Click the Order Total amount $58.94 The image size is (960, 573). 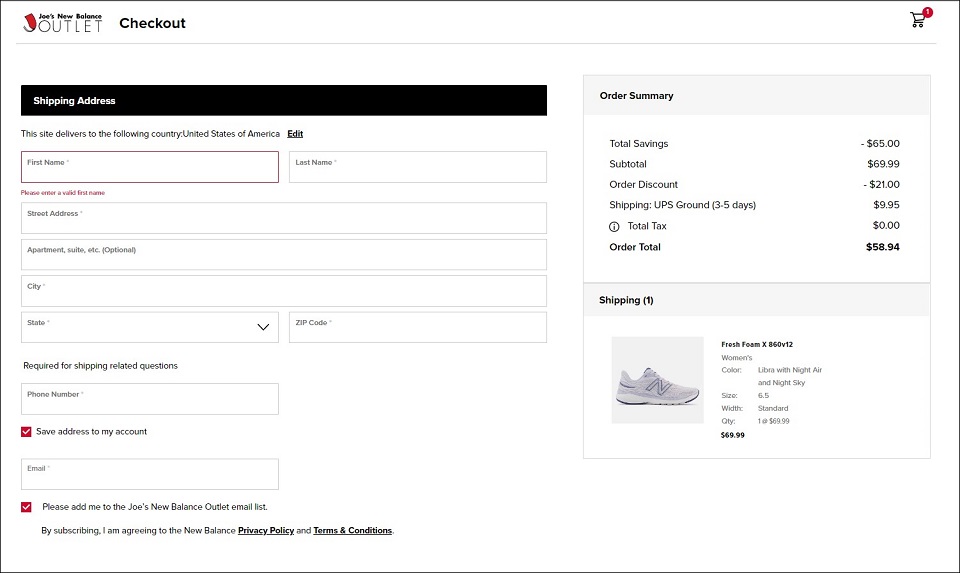click(x=883, y=247)
